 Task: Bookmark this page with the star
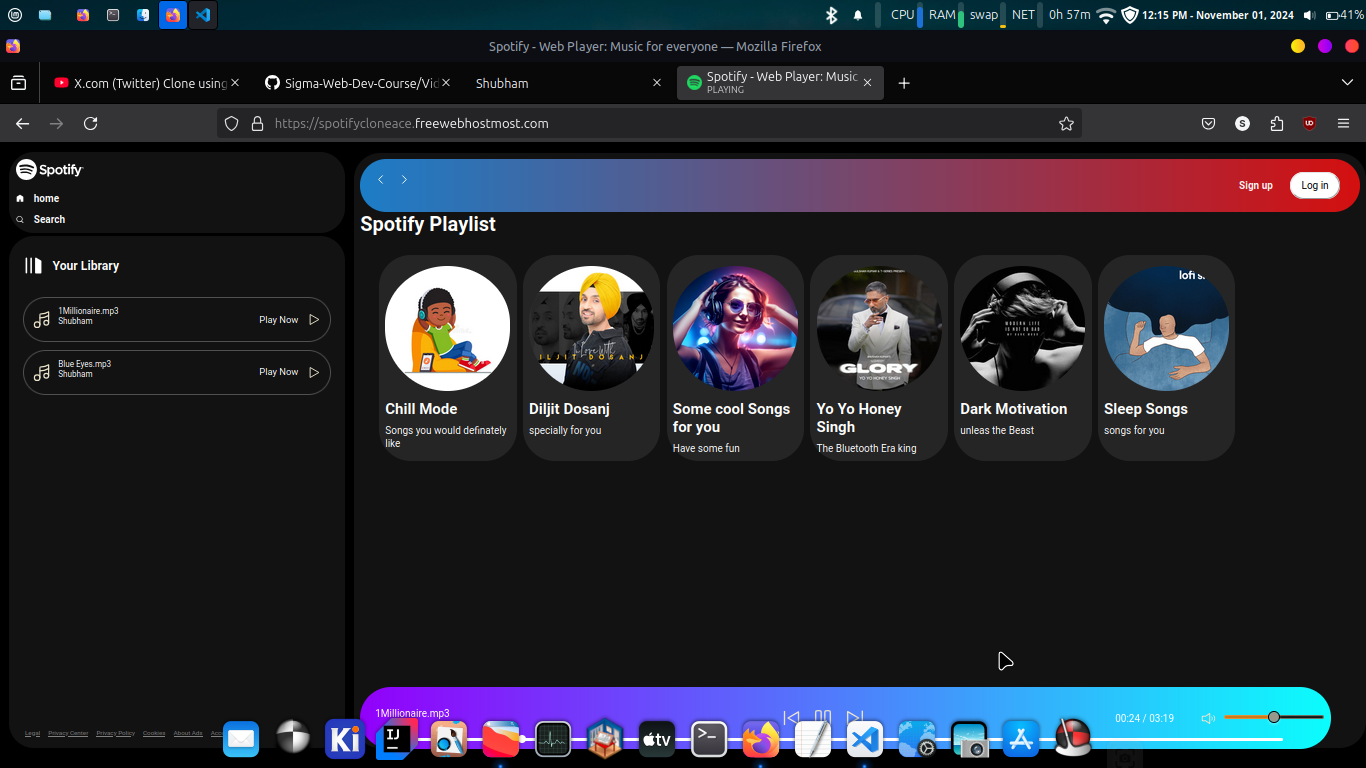point(1066,123)
